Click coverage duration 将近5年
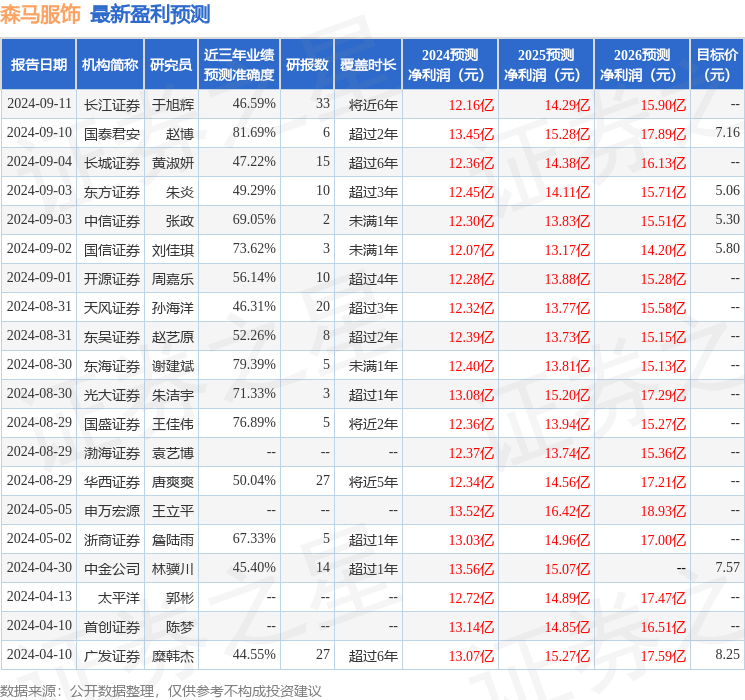The width and height of the screenshot is (745, 700). pos(373,482)
